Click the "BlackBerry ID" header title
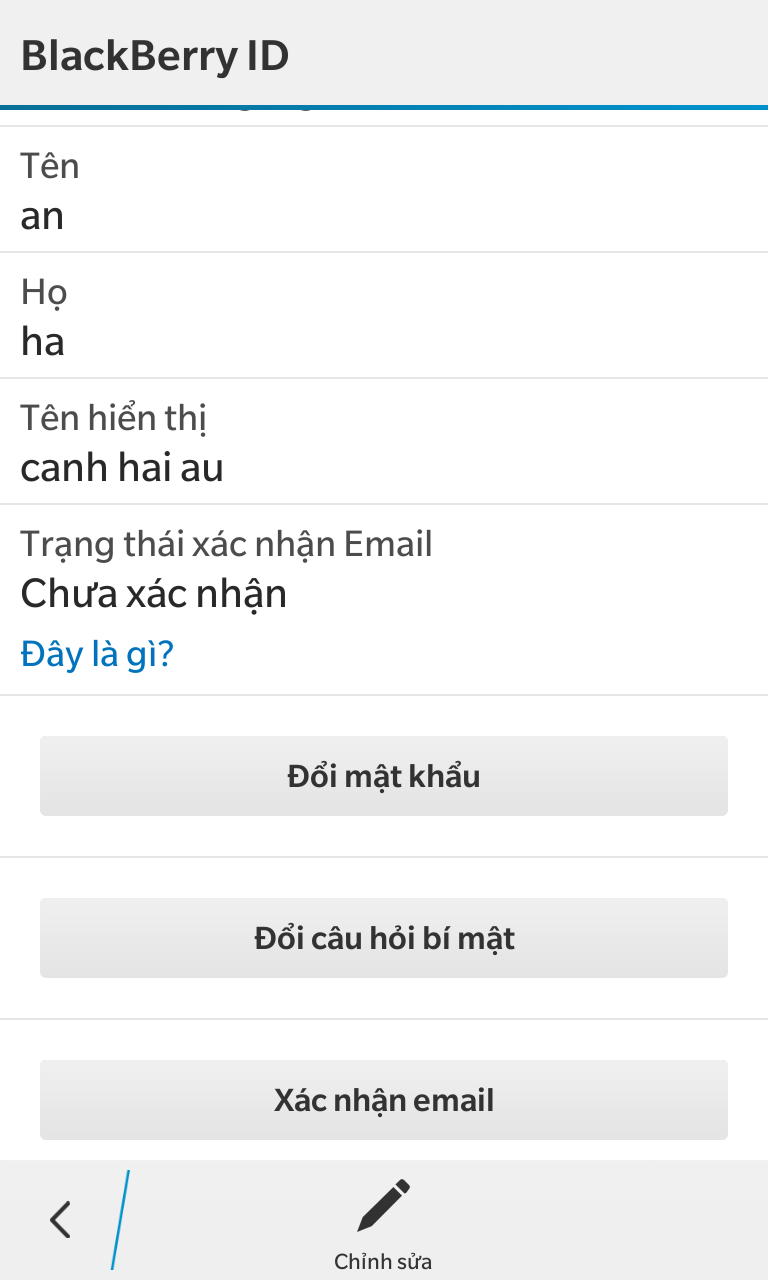 coord(155,55)
